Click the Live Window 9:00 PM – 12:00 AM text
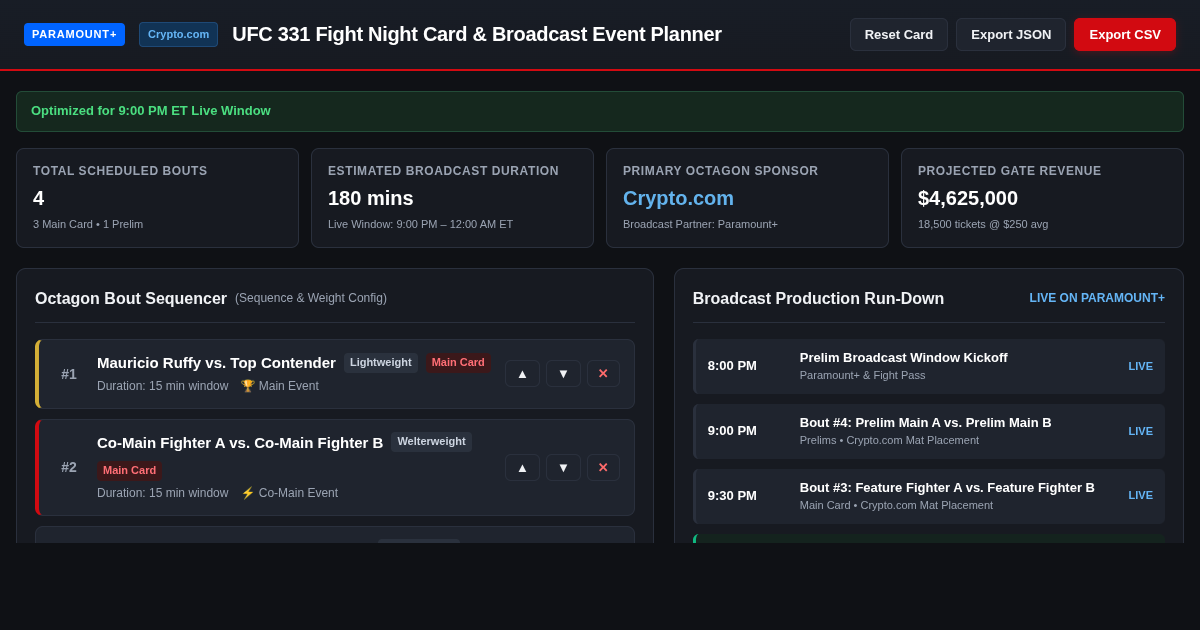The height and width of the screenshot is (630, 1200). (x=420, y=224)
